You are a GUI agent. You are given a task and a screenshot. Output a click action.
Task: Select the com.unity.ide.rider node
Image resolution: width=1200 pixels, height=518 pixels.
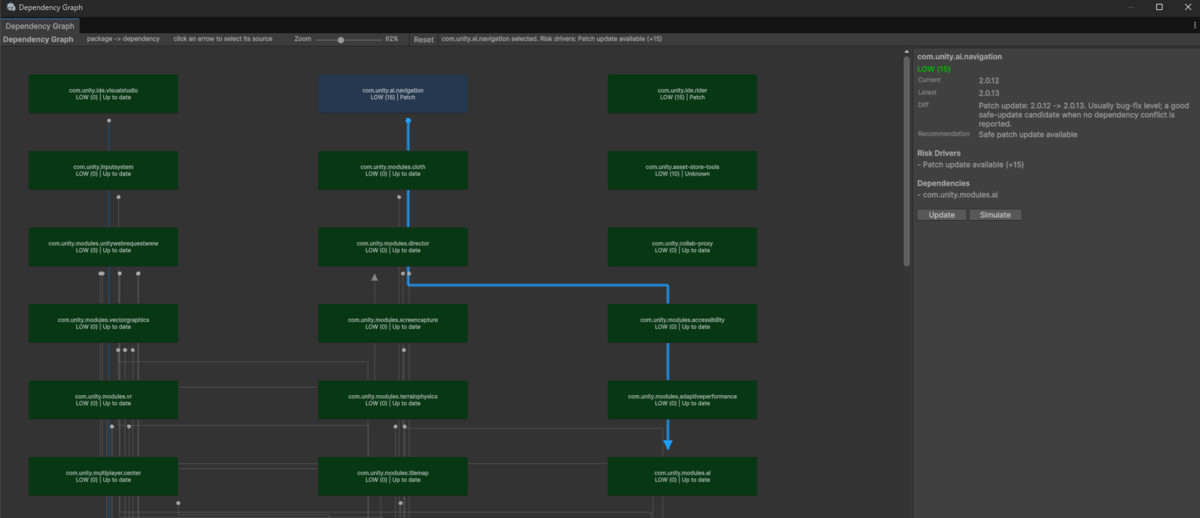point(683,93)
